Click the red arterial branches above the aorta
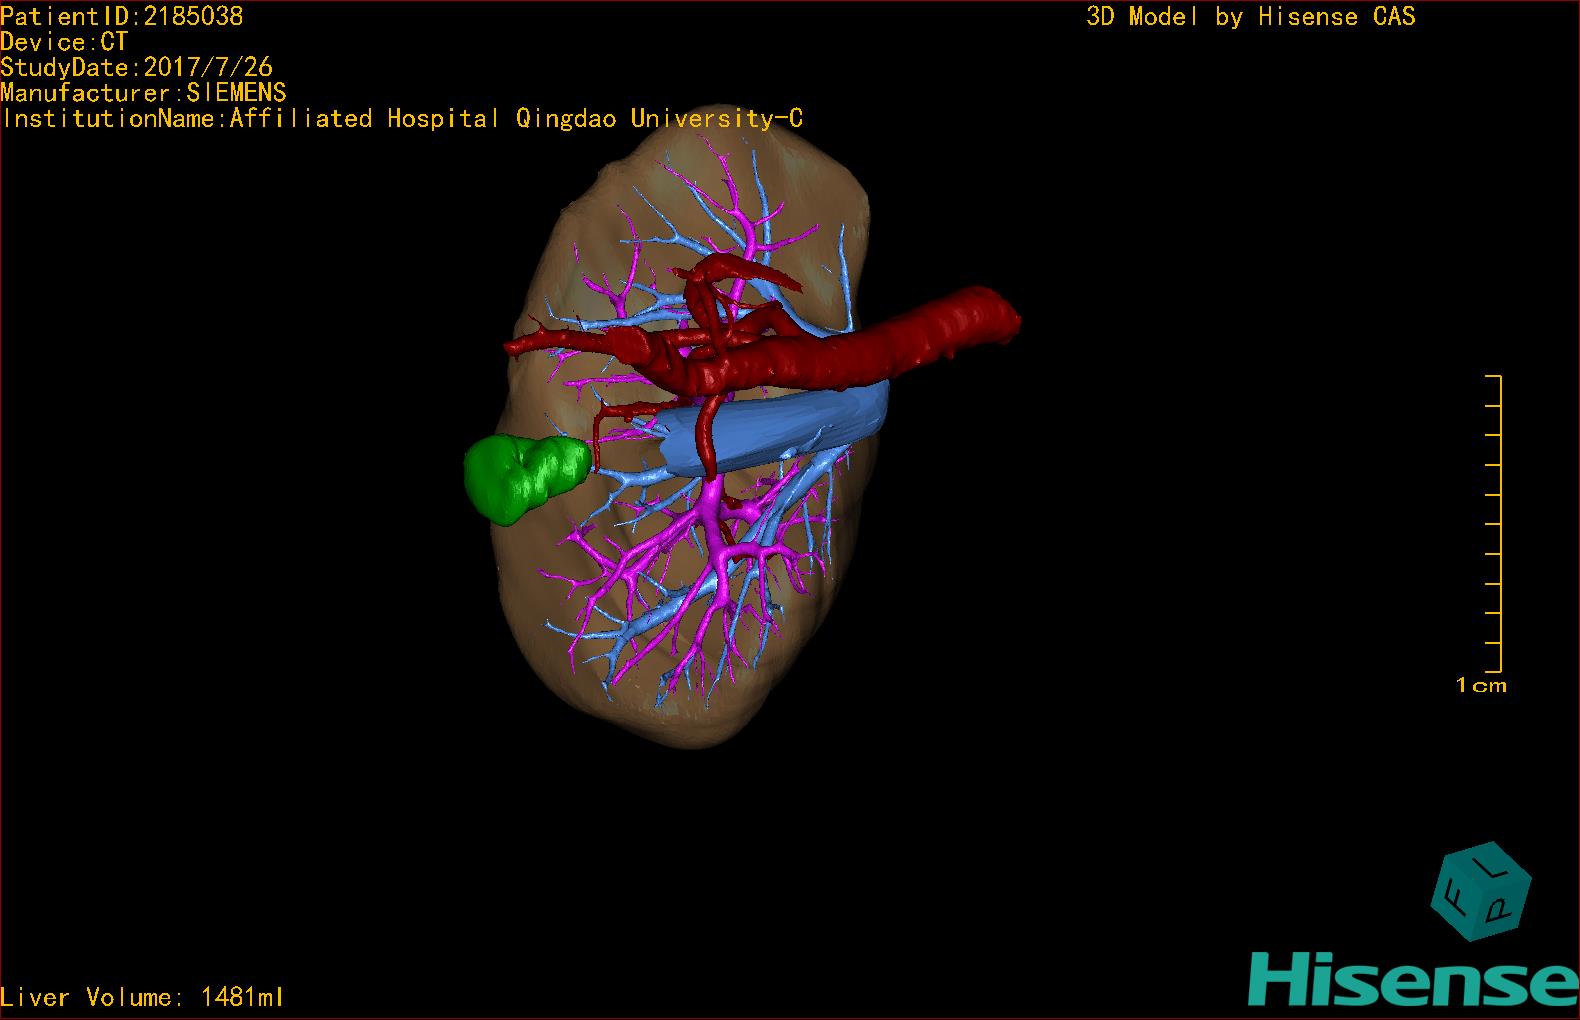1580x1020 pixels. (x=730, y=275)
